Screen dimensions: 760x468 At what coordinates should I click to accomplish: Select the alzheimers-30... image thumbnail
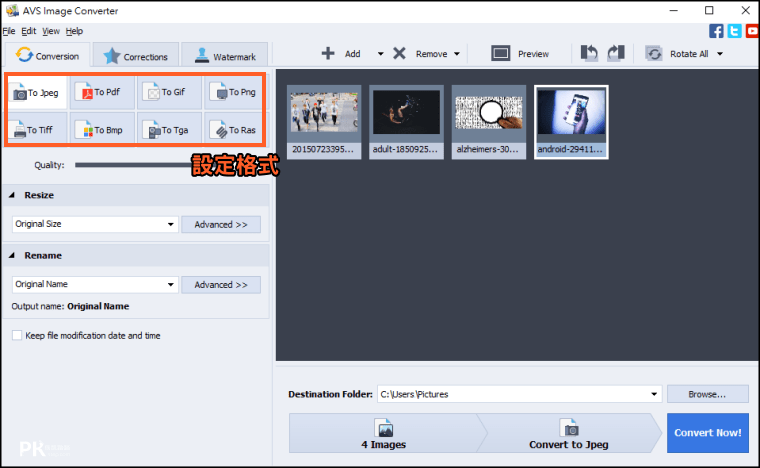click(x=489, y=122)
